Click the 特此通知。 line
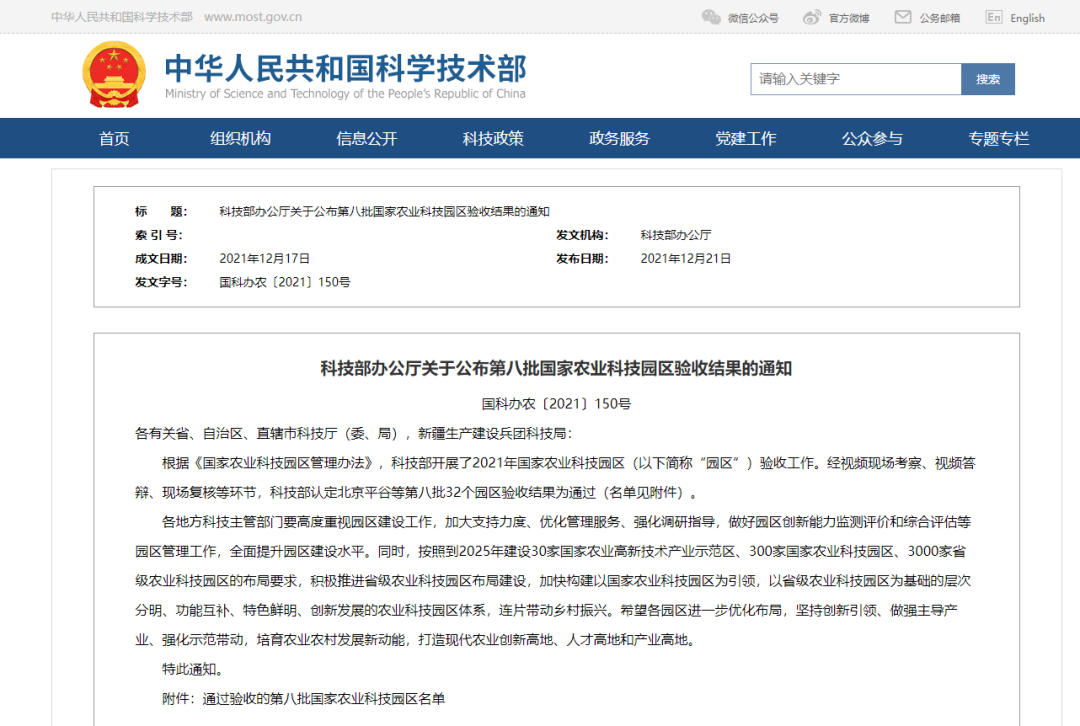Screen dimensions: 1080x726 point(192,669)
